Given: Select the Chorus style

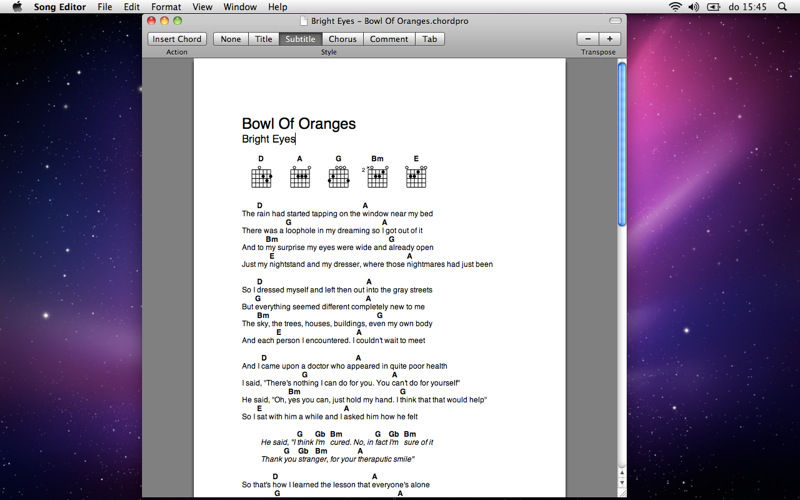Looking at the screenshot, I should pyautogui.click(x=342, y=39).
